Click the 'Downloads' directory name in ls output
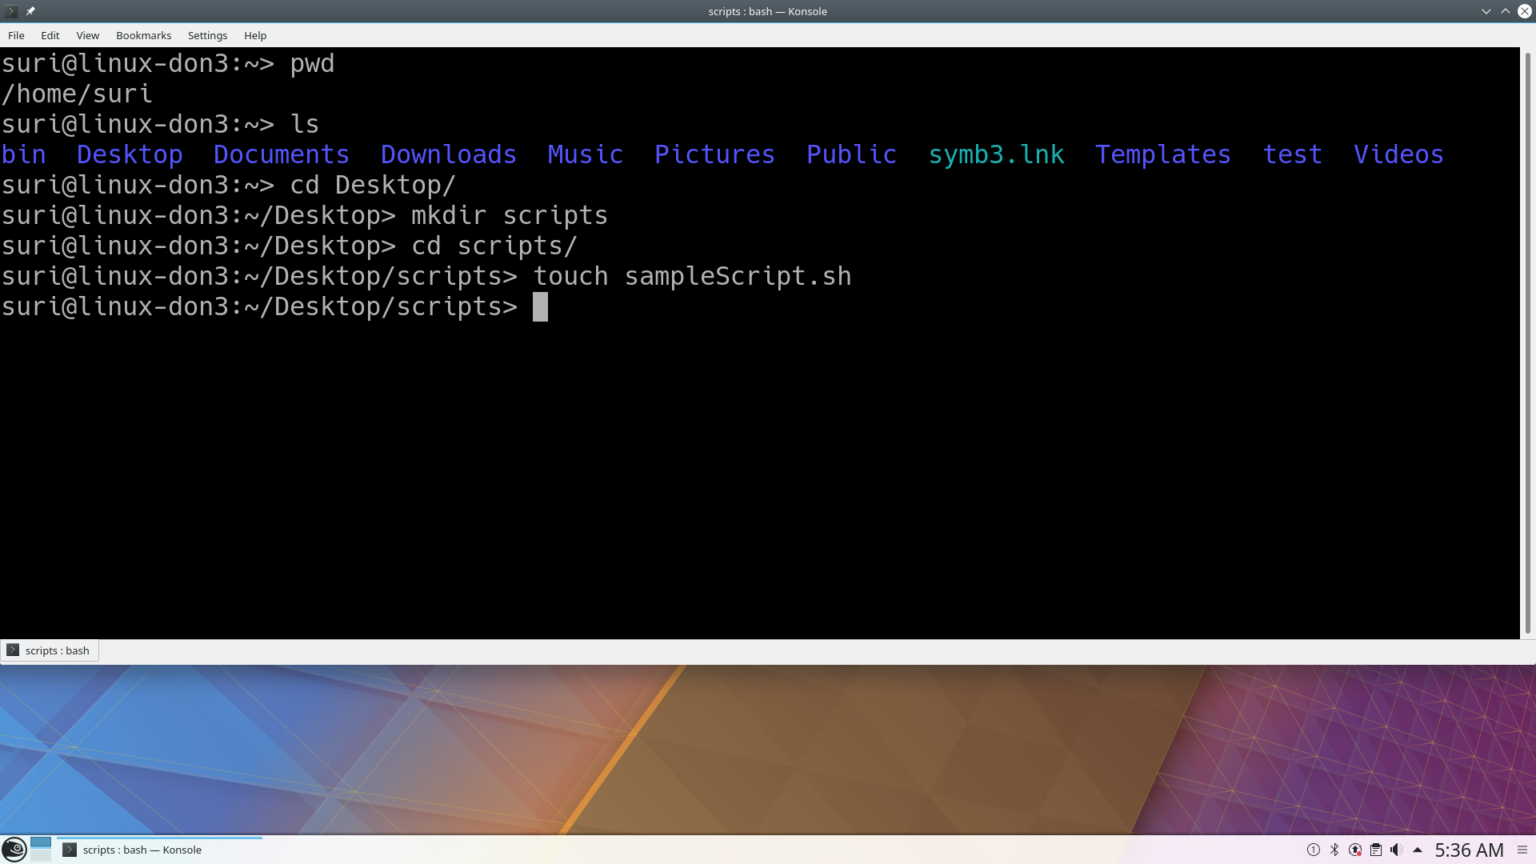 (448, 154)
